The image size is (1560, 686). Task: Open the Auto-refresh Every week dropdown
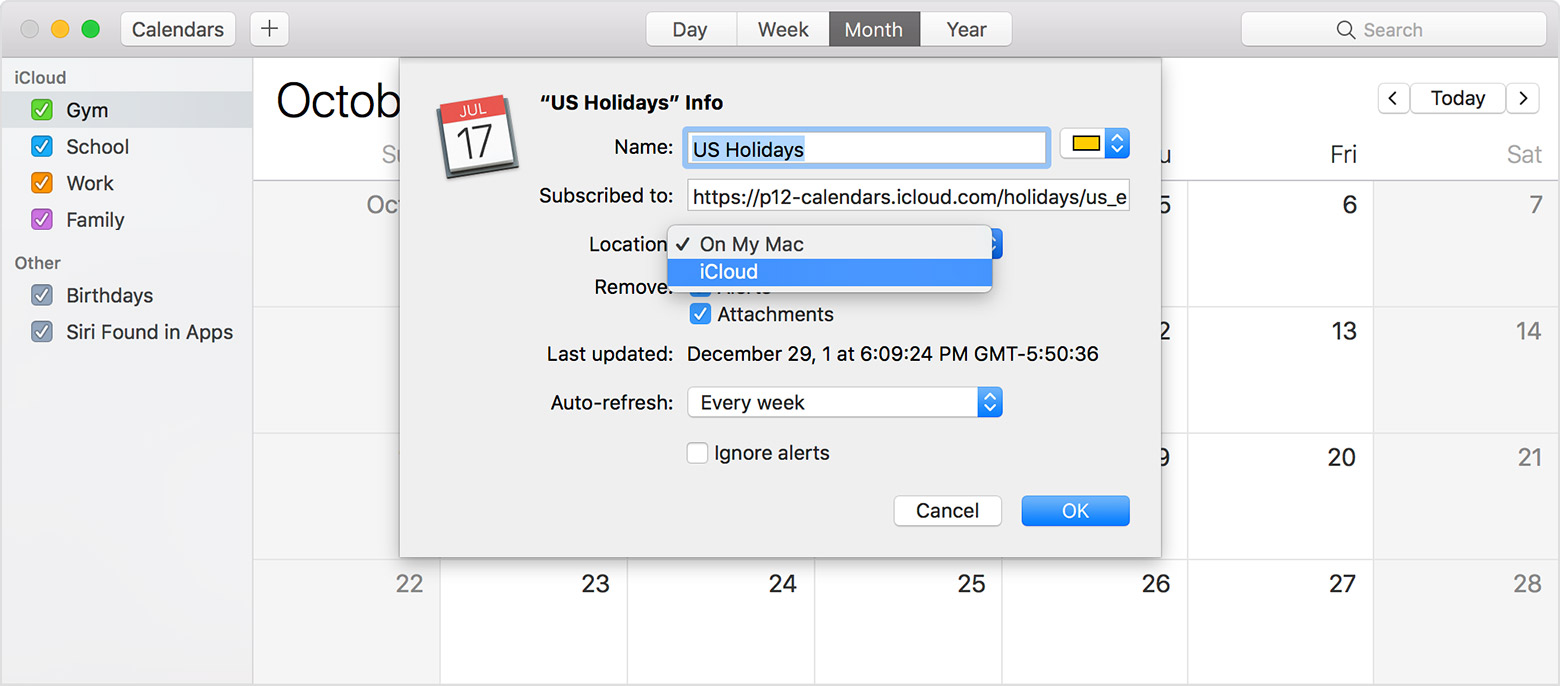tap(844, 403)
